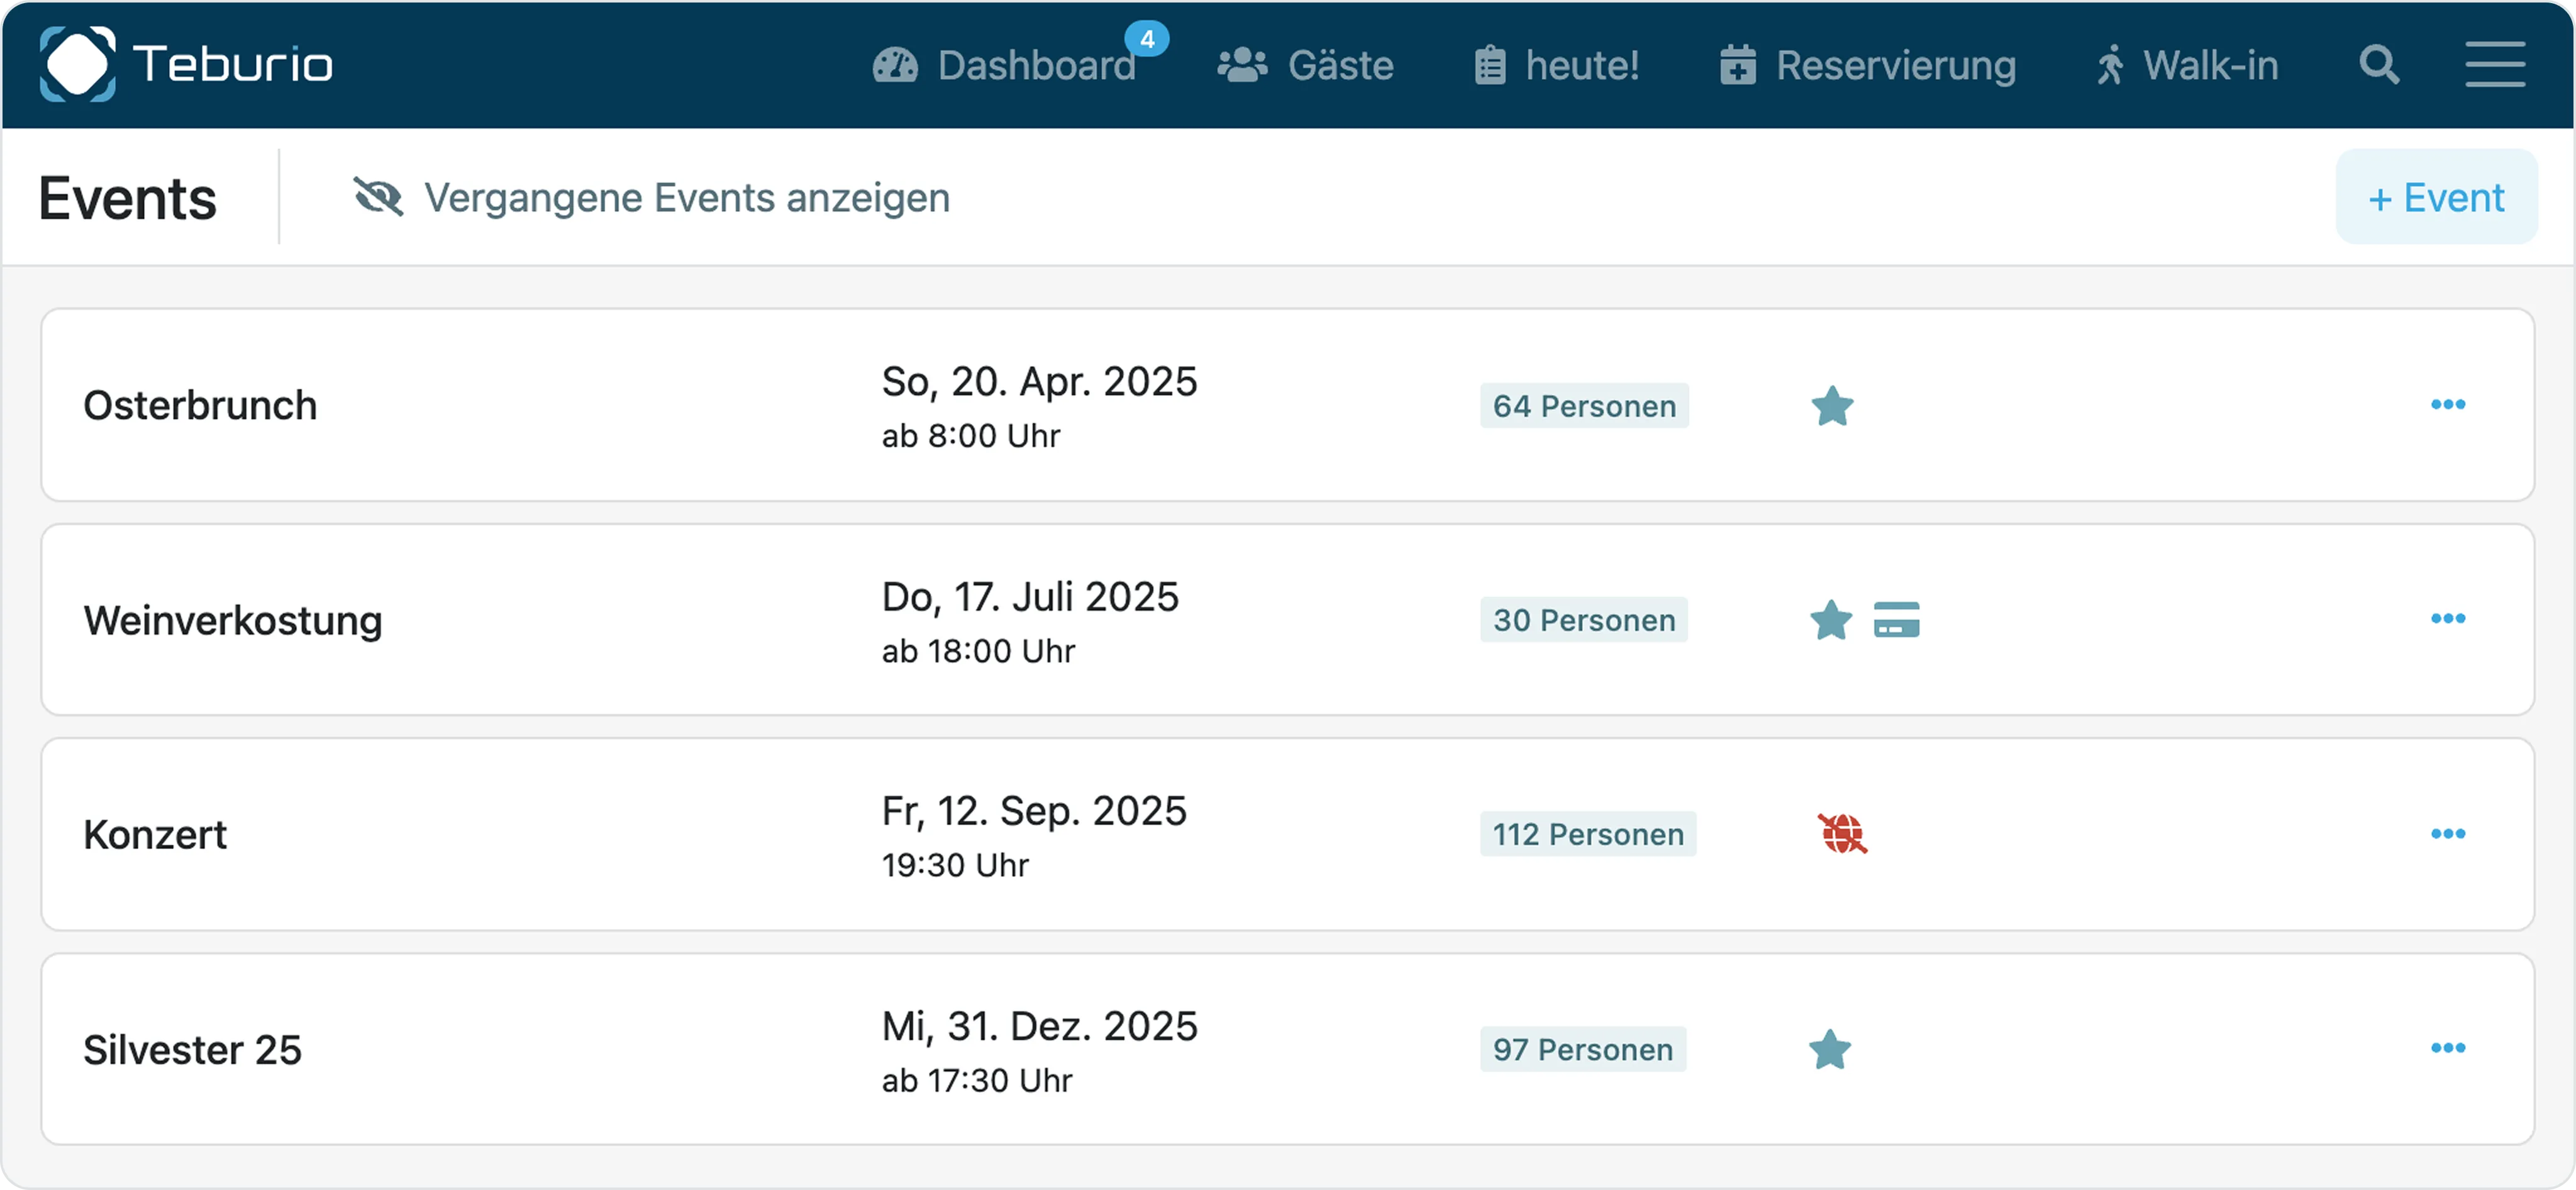Open the Gäste menu item
Screen dimensions: 2576x1190
(x=1305, y=65)
